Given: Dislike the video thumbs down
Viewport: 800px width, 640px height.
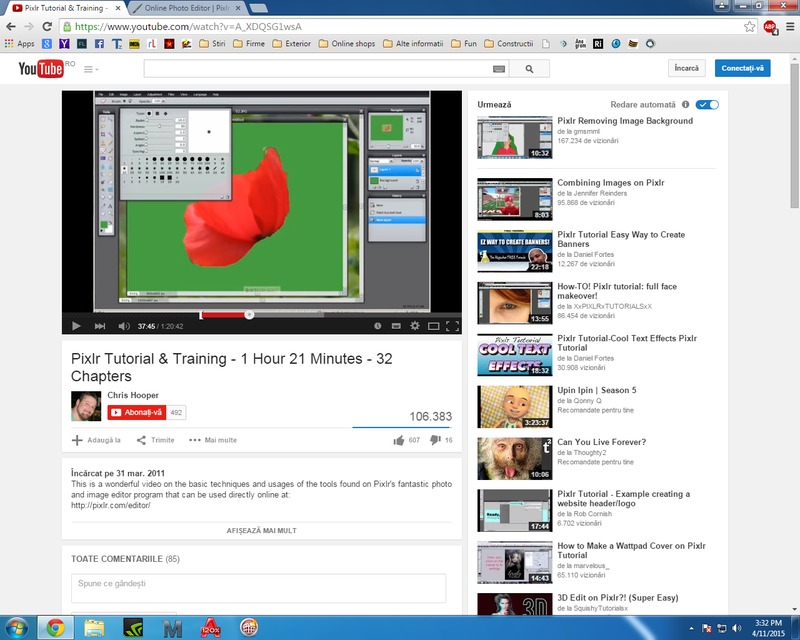Looking at the screenshot, I should pos(441,440).
